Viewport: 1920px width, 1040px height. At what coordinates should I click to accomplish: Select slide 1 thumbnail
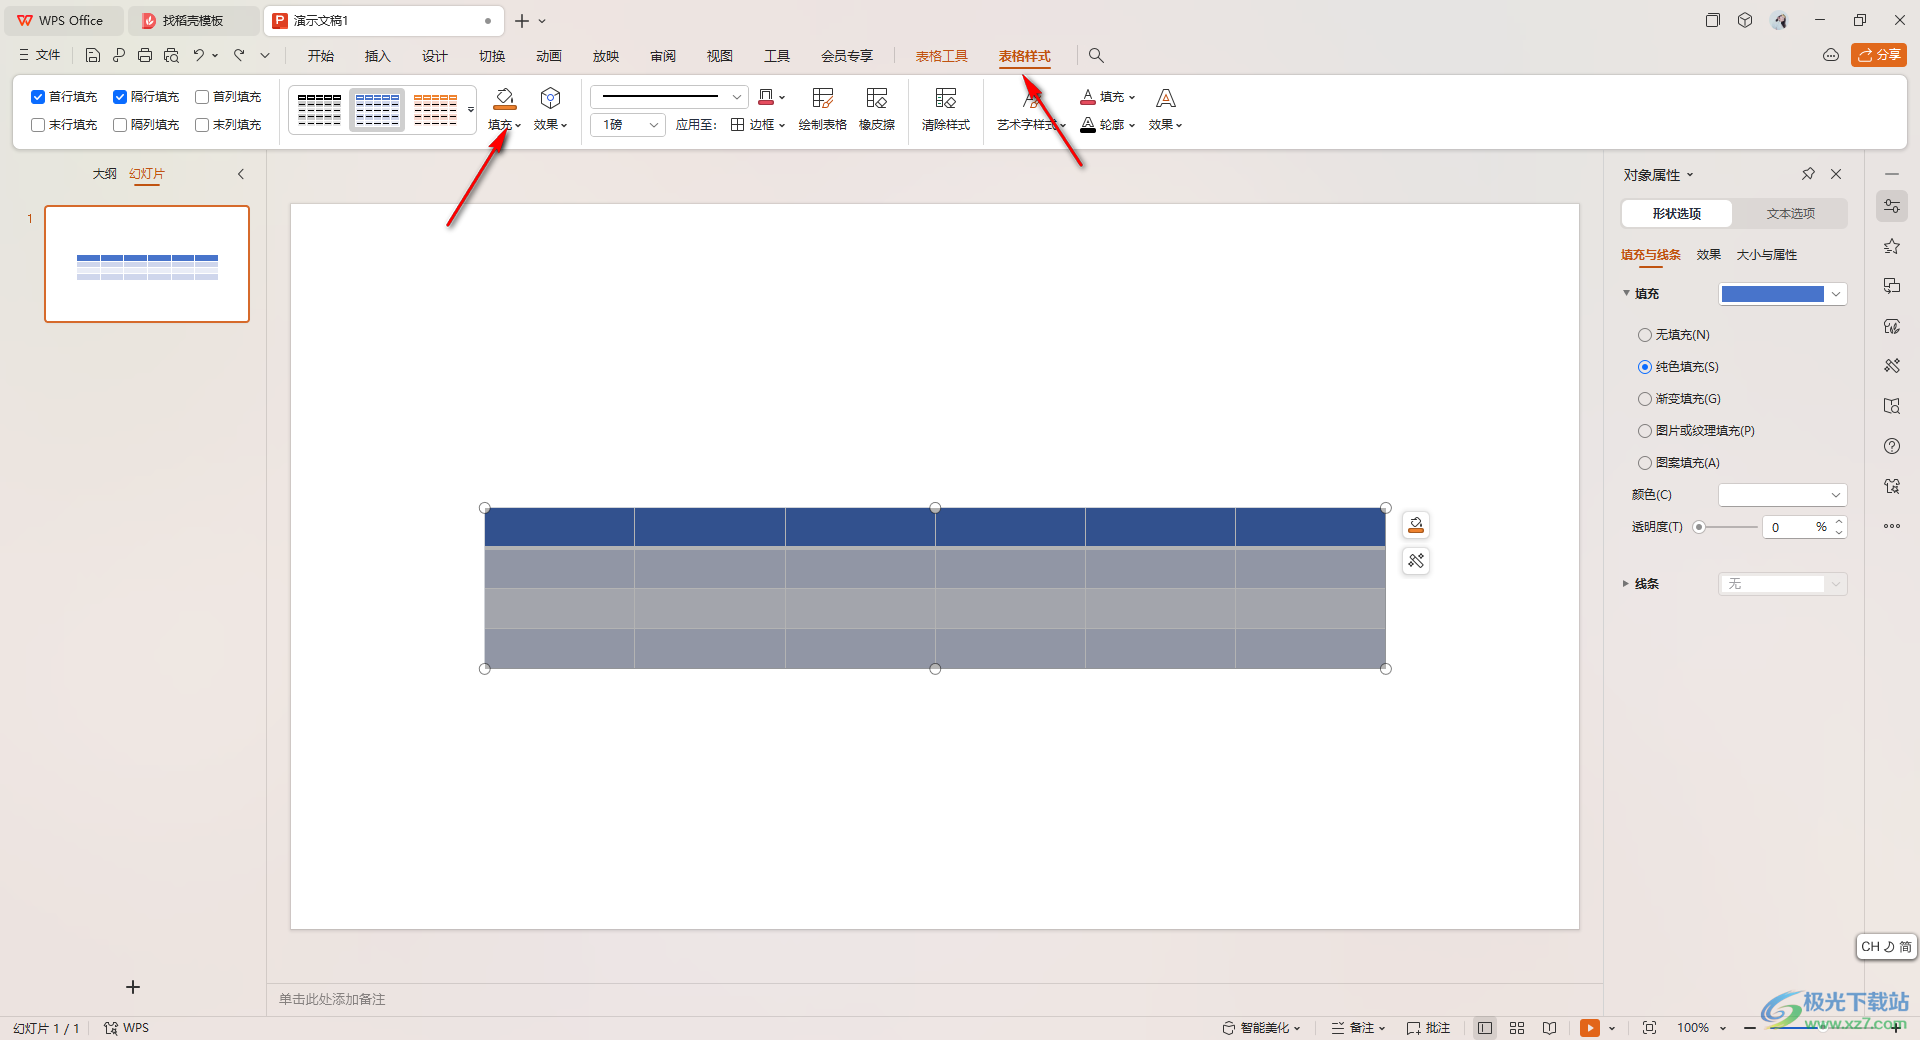click(147, 264)
